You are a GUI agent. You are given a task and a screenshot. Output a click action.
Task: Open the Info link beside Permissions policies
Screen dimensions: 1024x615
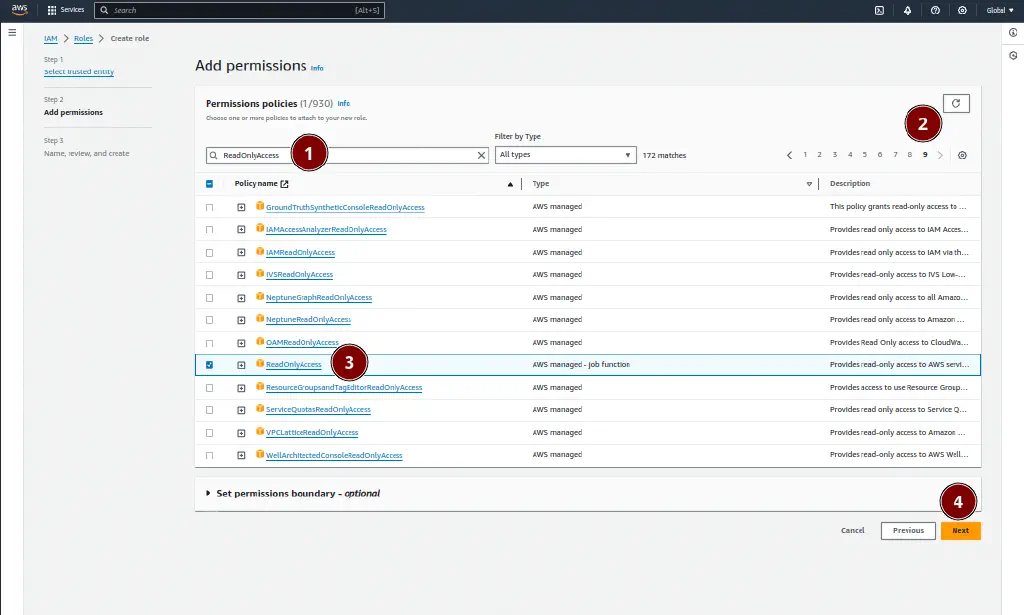[x=344, y=103]
